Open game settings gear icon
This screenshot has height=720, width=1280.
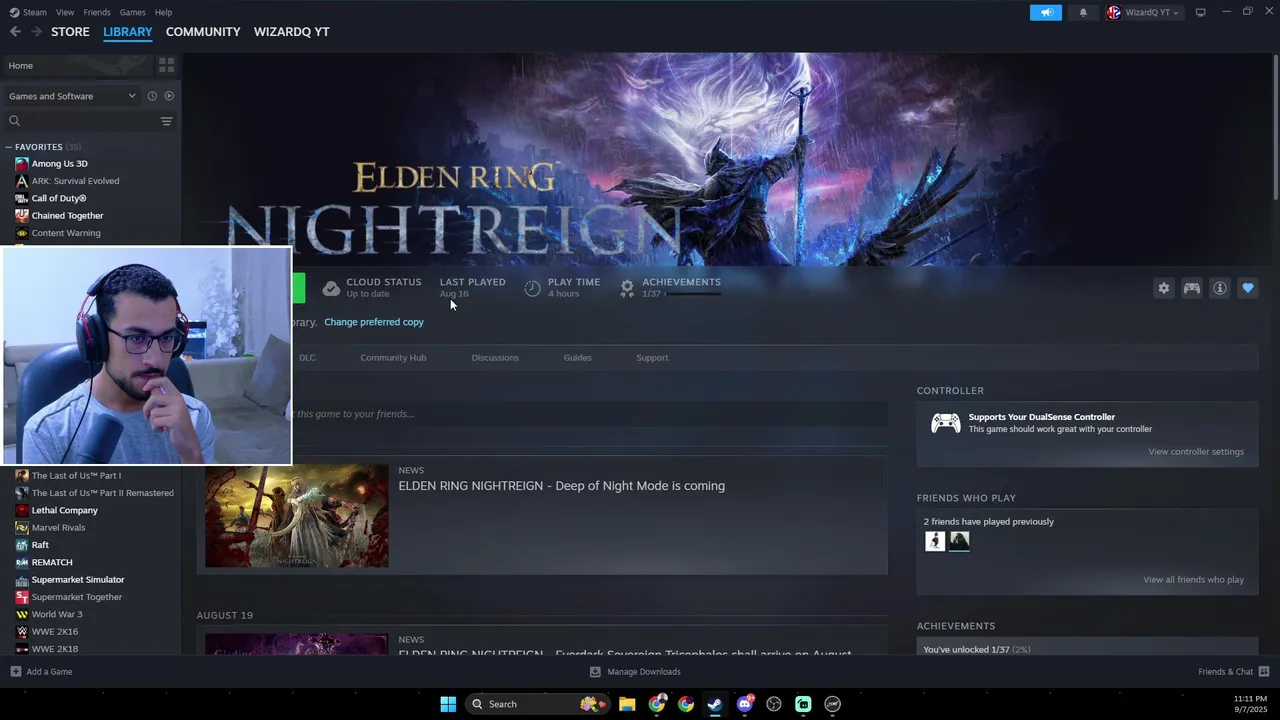point(1164,288)
